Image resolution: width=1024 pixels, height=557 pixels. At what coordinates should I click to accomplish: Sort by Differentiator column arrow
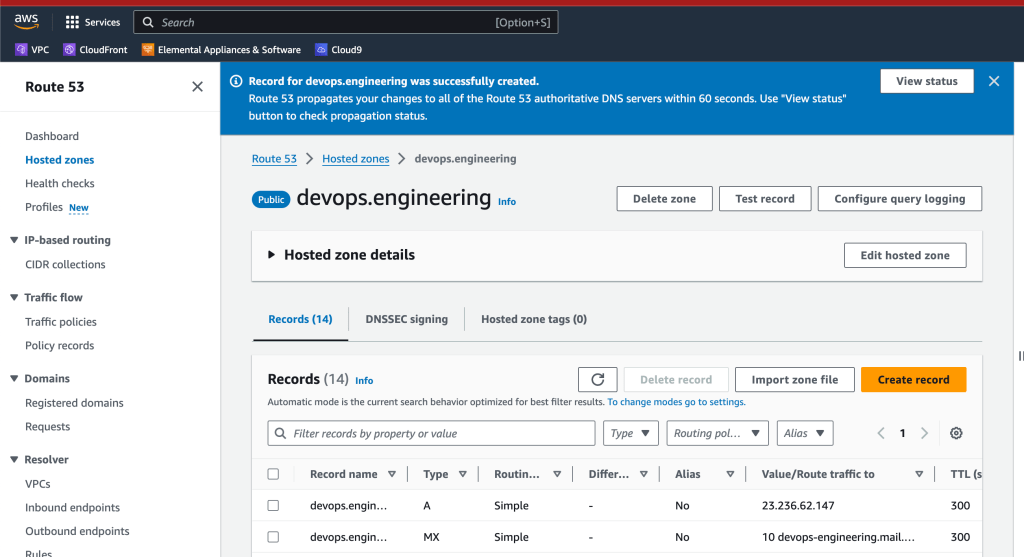644,474
